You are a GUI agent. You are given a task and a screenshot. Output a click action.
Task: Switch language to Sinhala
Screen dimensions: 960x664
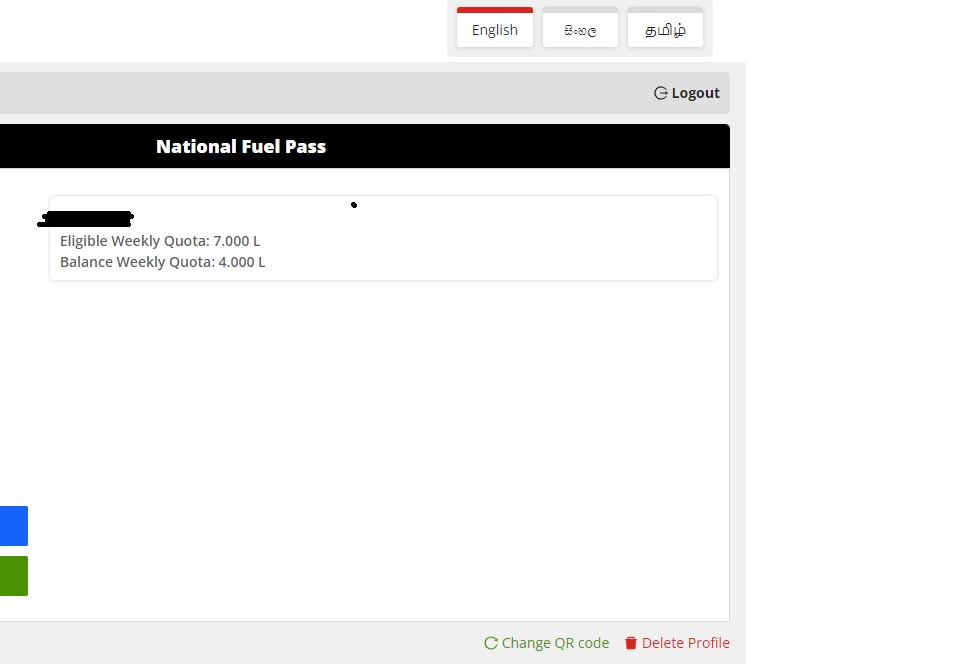pyautogui.click(x=580, y=28)
